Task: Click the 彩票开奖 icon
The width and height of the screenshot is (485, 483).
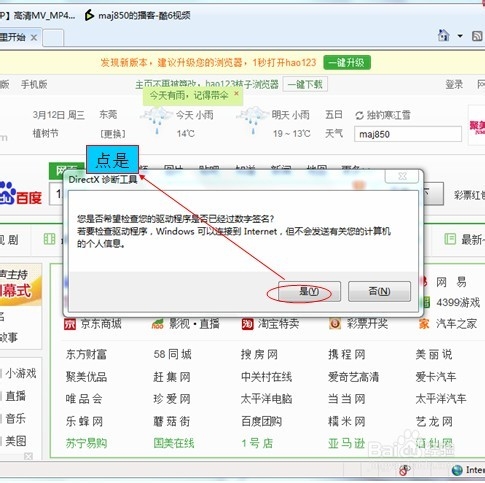Action: (335, 323)
